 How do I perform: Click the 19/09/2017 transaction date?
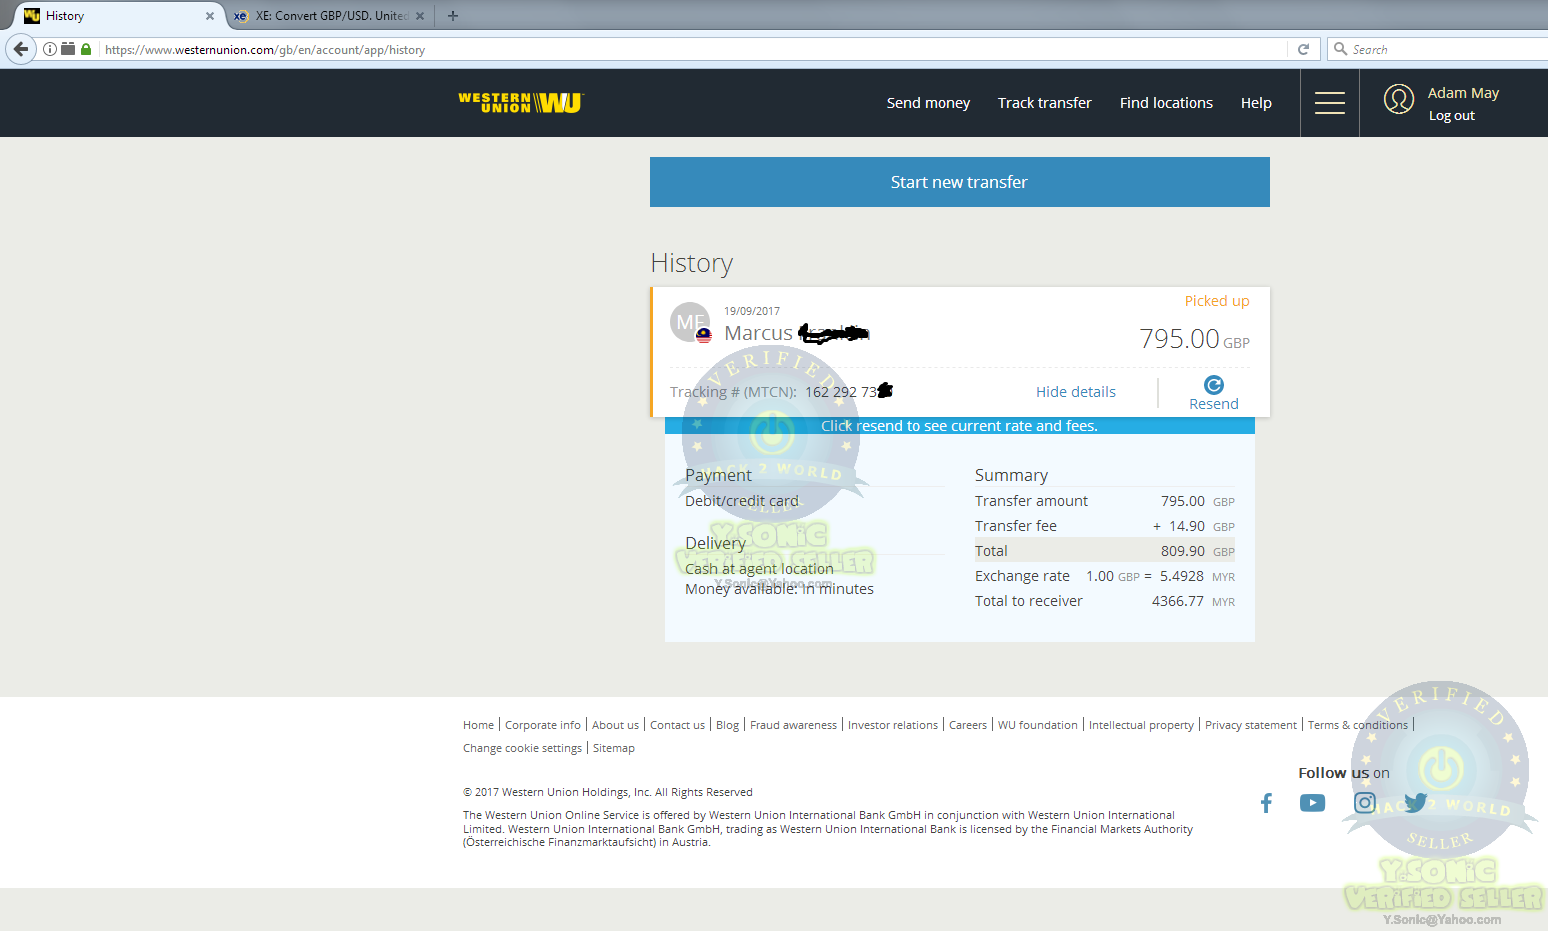pos(752,311)
